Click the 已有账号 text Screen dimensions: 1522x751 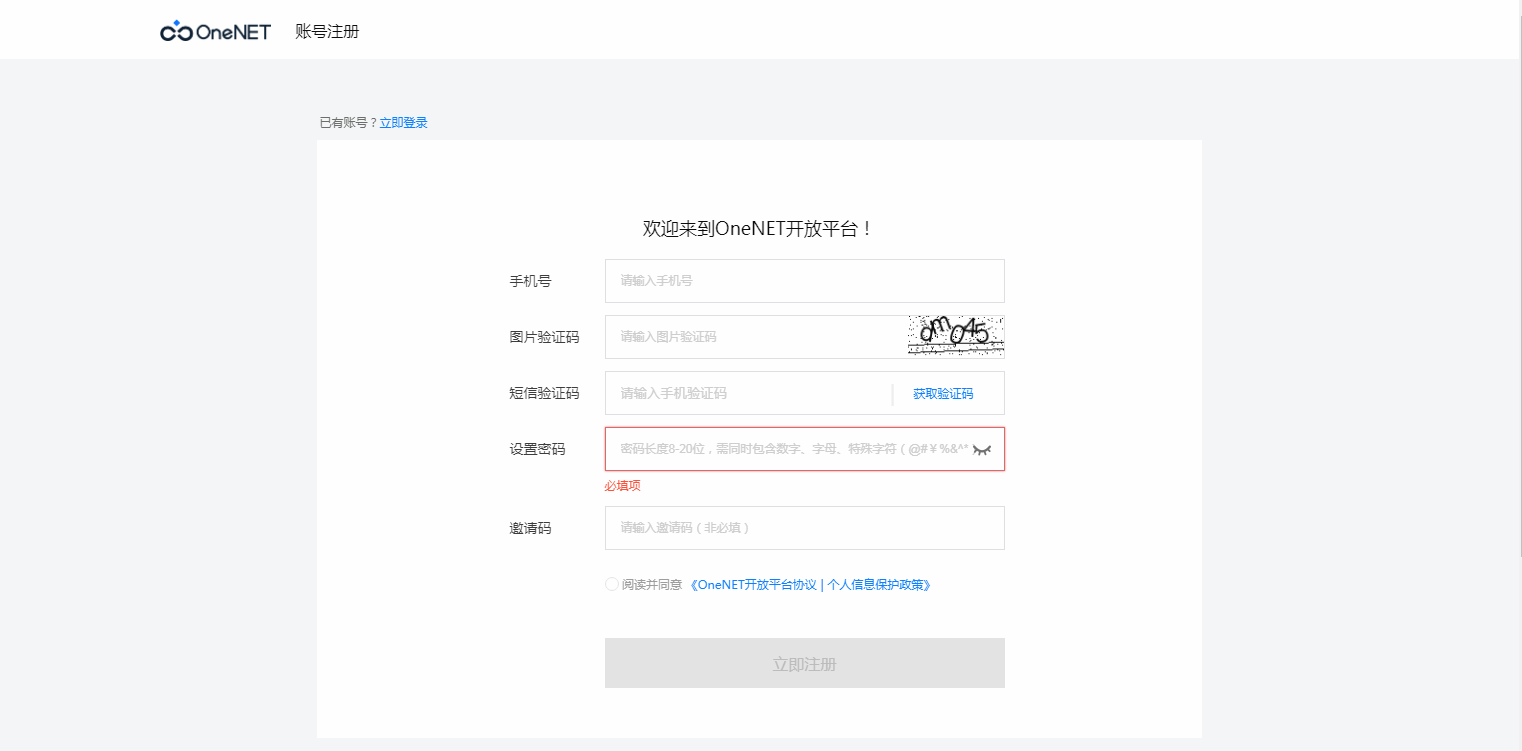348,123
